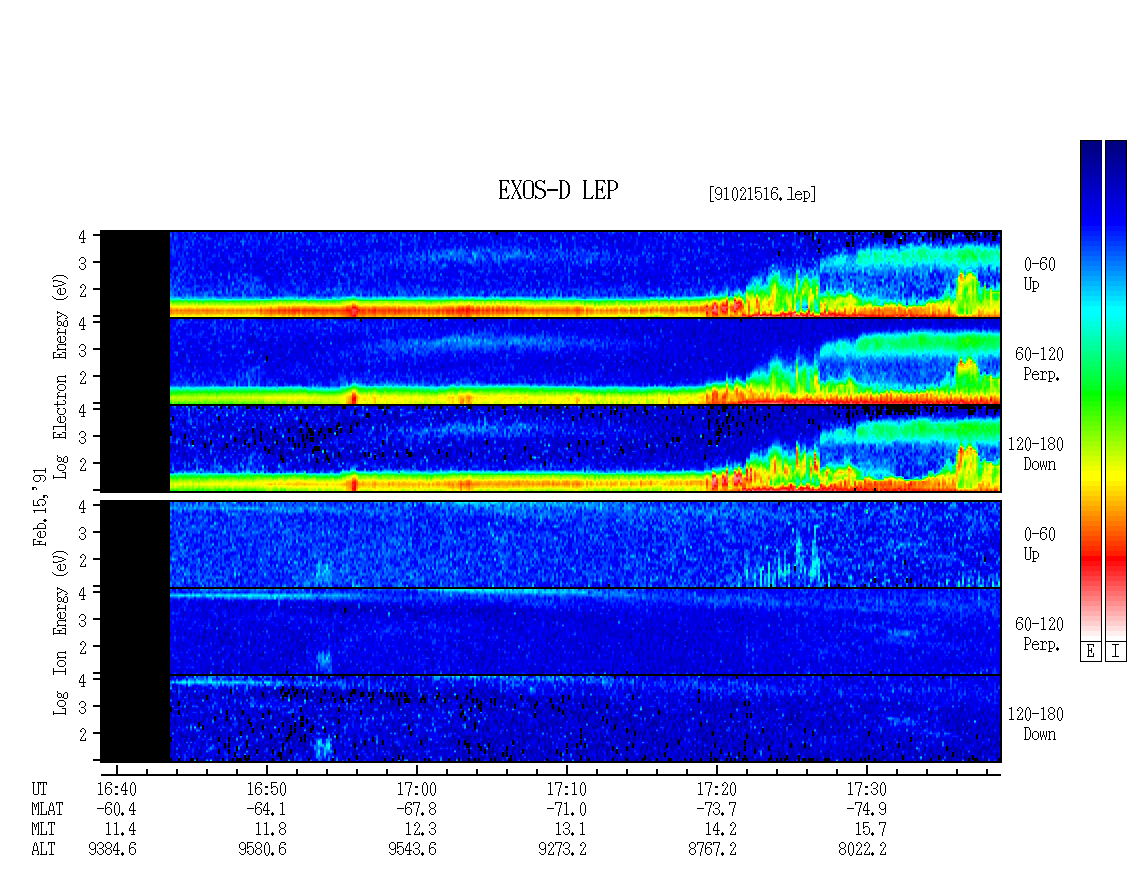The height and width of the screenshot is (875, 1130).
Task: Click the electron 120-180 Down spectrogram panel
Action: tap(551, 448)
